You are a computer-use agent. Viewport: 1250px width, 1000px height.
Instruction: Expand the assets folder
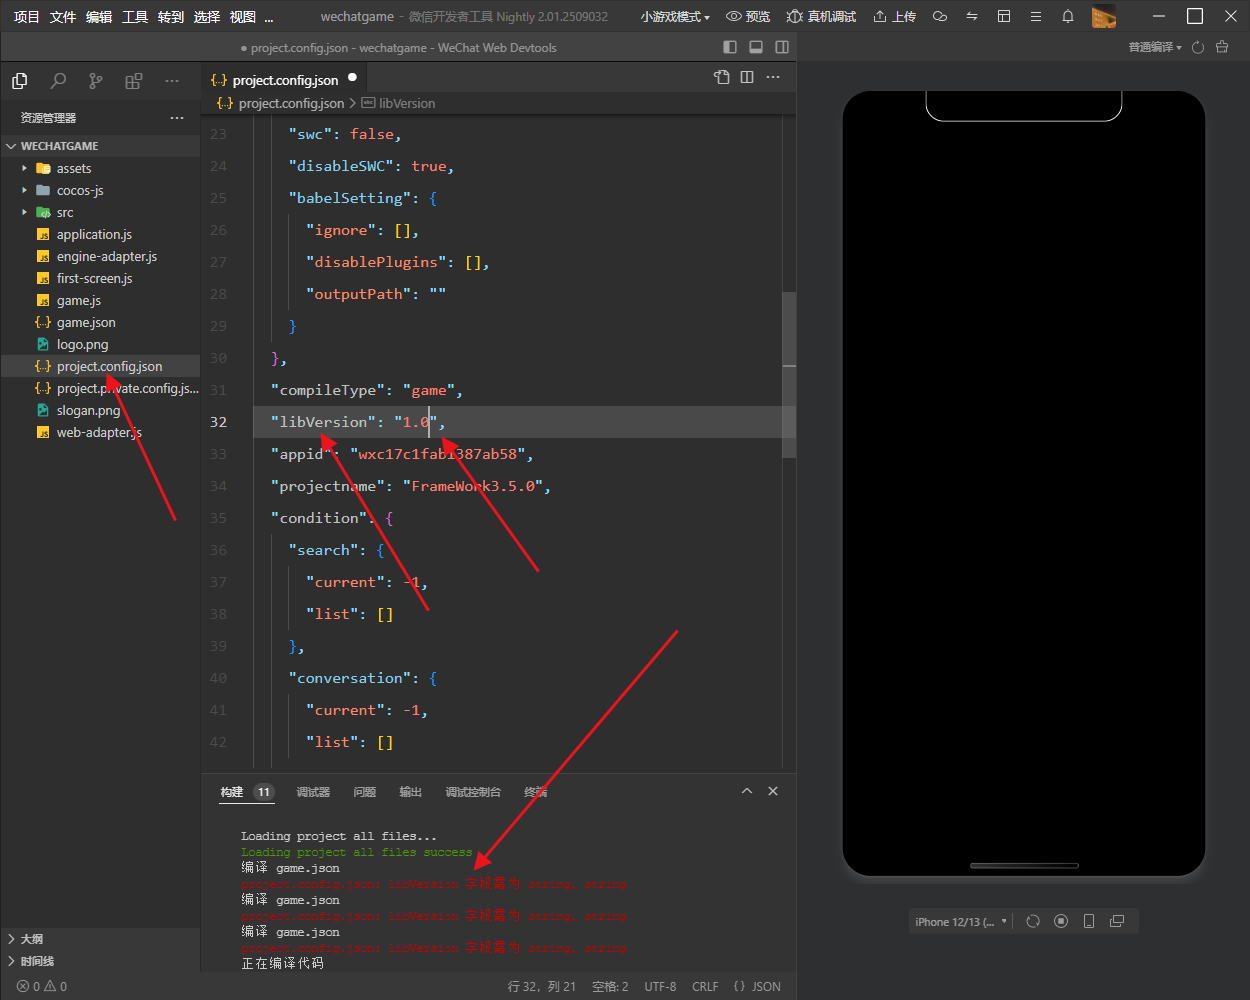click(73, 168)
